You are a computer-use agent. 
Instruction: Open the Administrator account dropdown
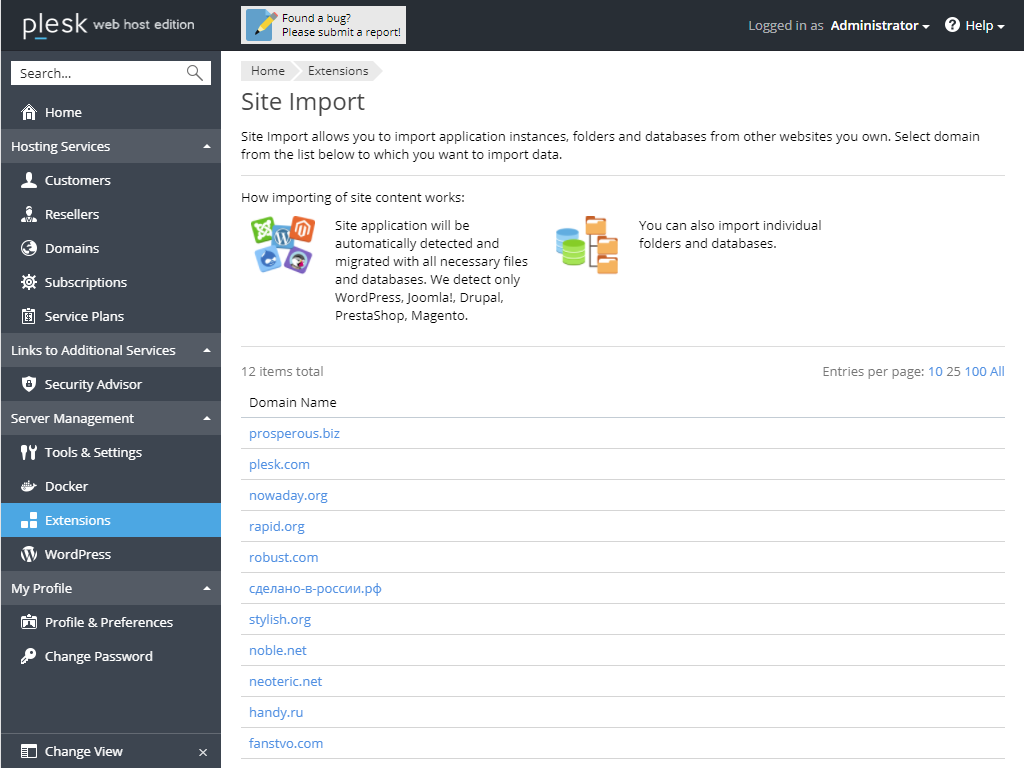pos(879,26)
